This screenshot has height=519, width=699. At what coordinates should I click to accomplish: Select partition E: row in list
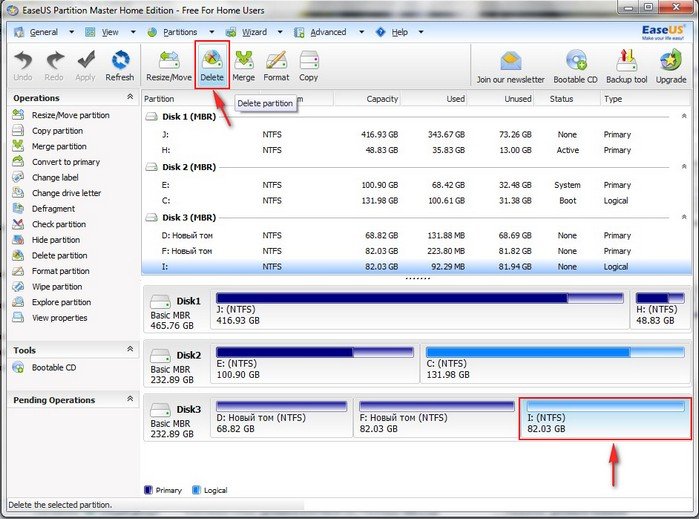click(417, 185)
